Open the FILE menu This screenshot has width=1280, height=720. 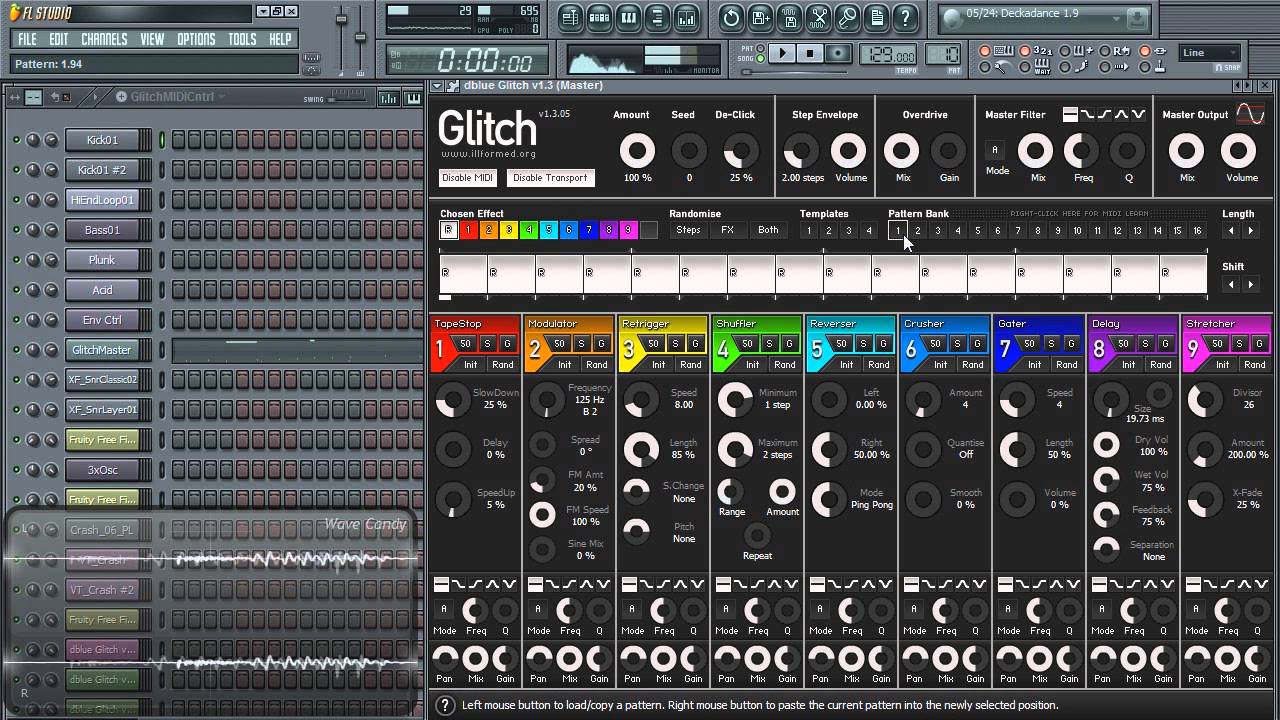[27, 40]
